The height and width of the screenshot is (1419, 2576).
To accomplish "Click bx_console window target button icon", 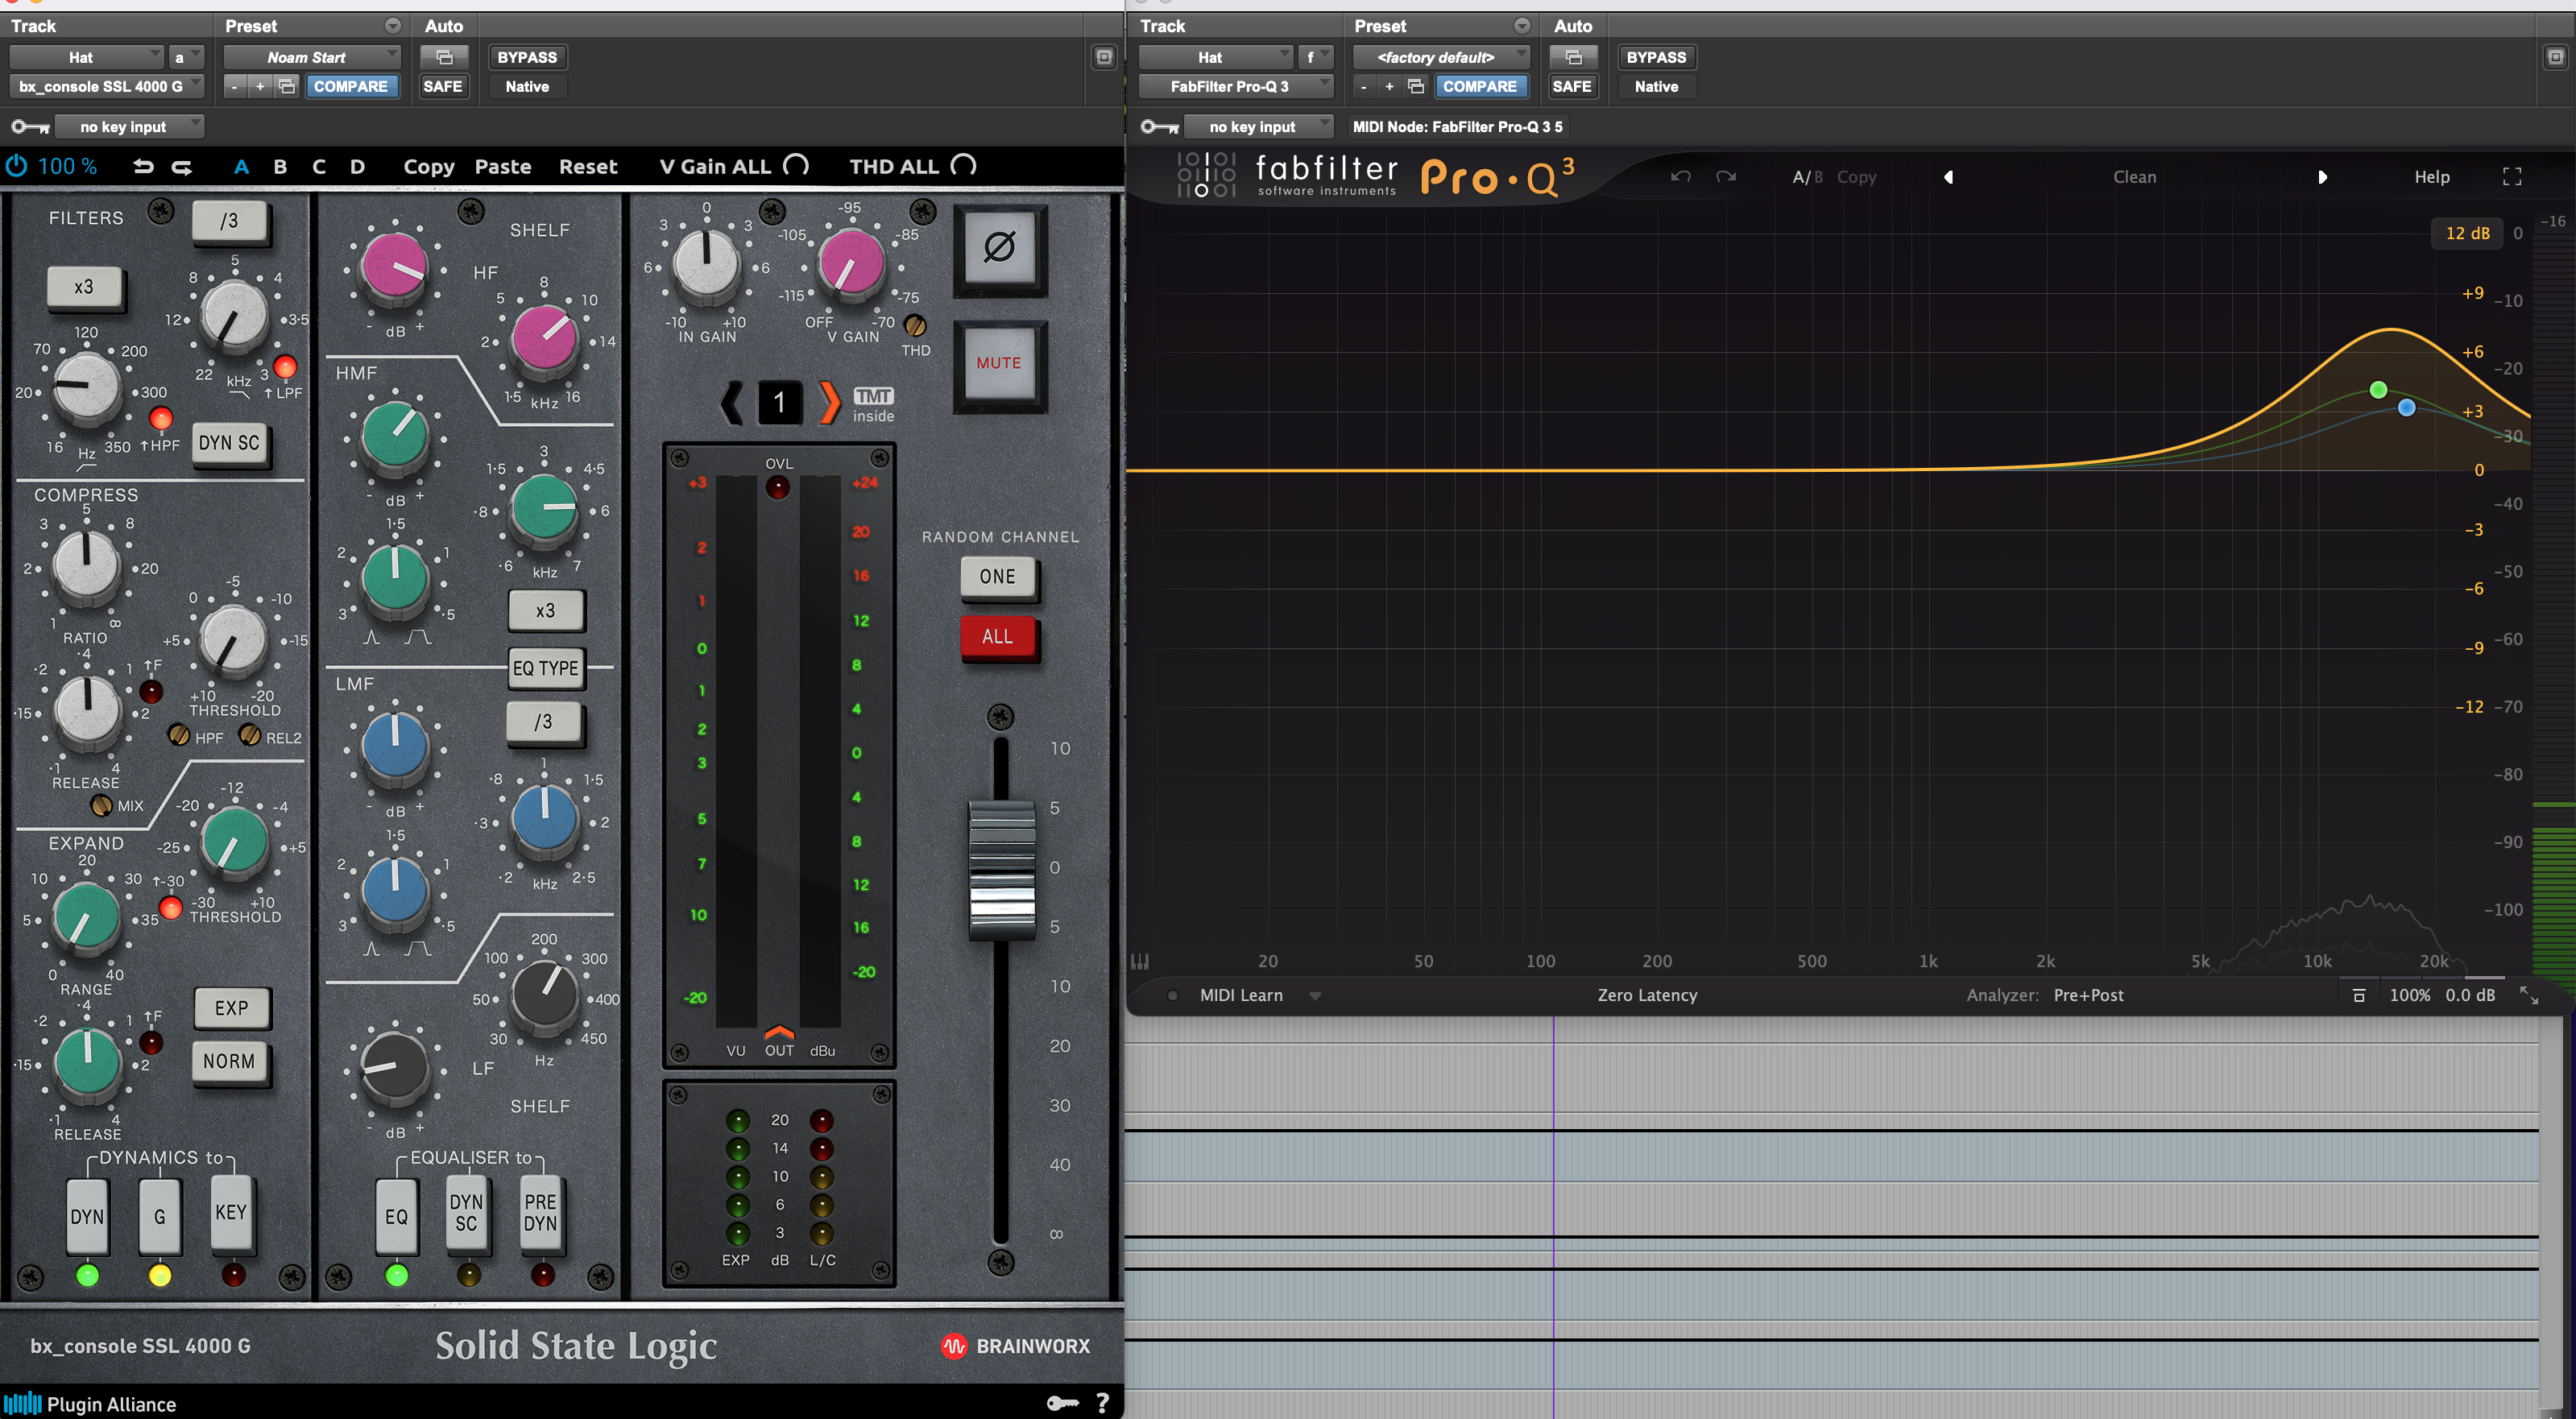I will pos(1104,57).
